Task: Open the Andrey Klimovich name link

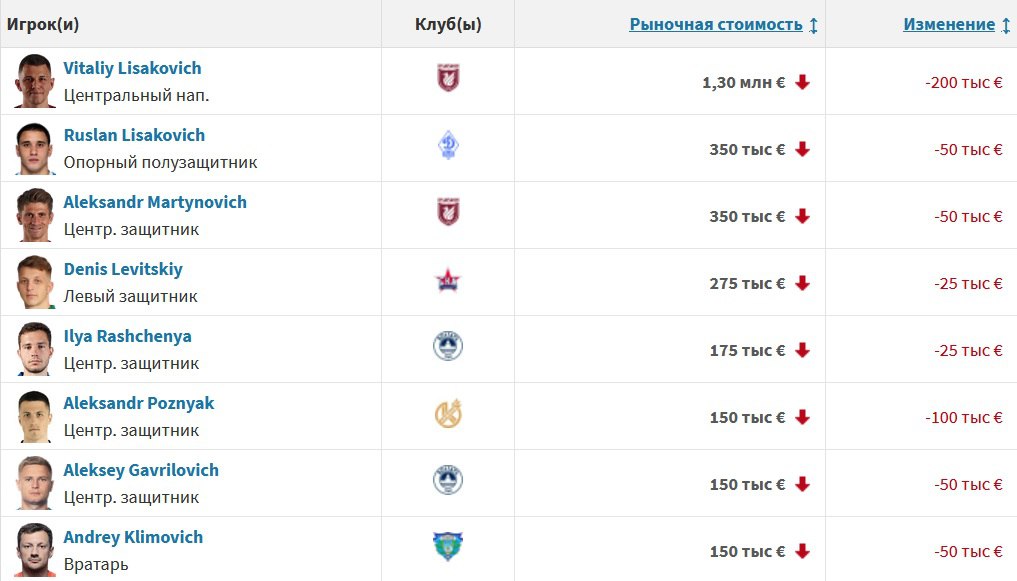Action: pos(133,537)
